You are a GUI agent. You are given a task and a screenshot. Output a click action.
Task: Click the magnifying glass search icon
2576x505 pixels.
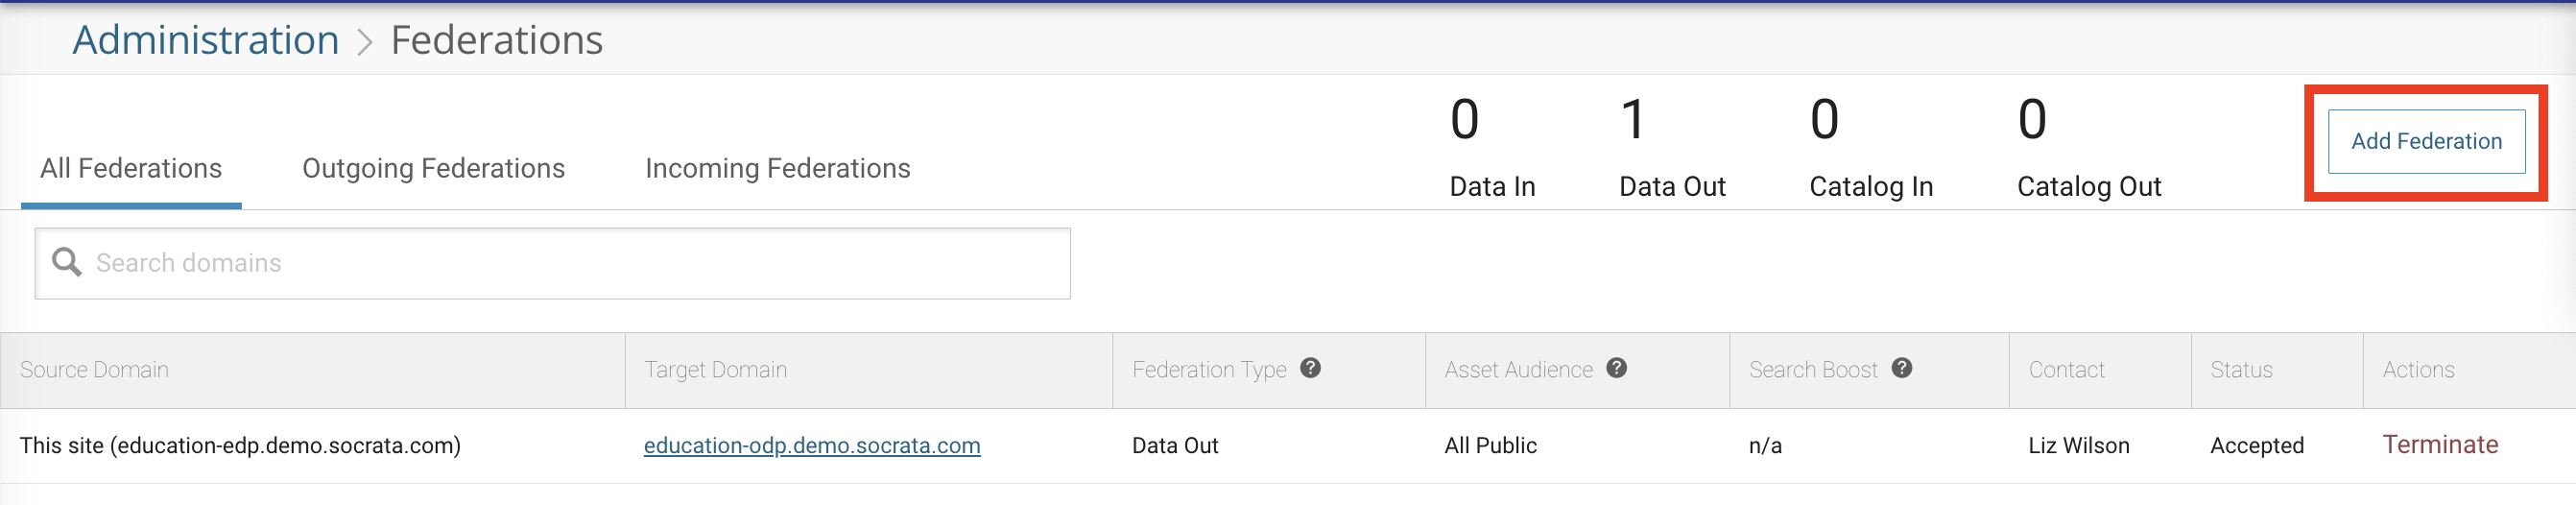click(x=66, y=263)
